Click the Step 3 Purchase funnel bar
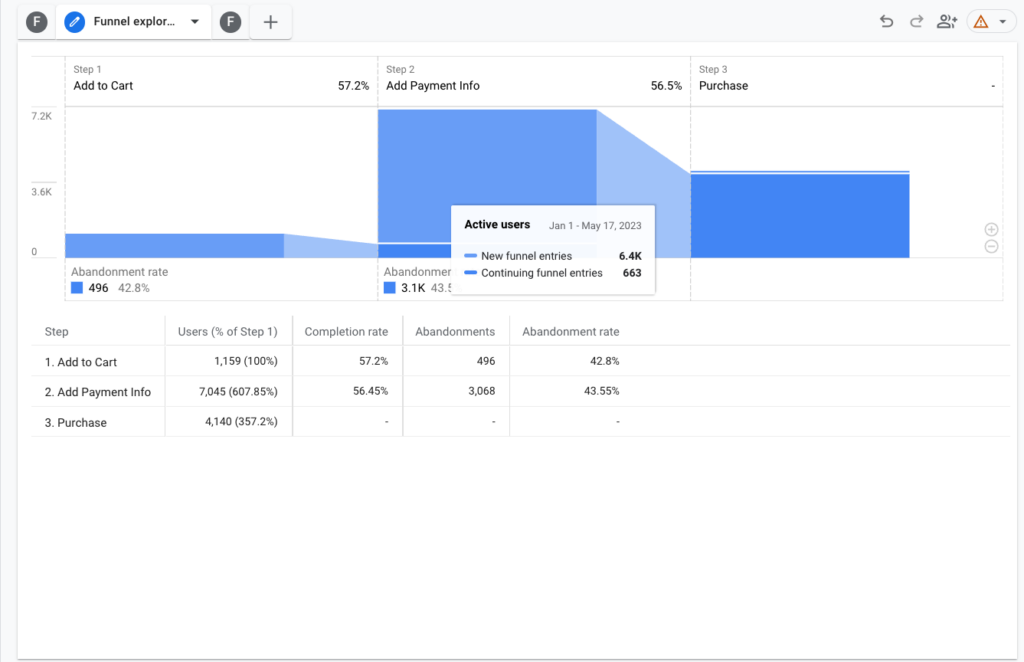Viewport: 1024px width, 662px height. click(x=799, y=215)
